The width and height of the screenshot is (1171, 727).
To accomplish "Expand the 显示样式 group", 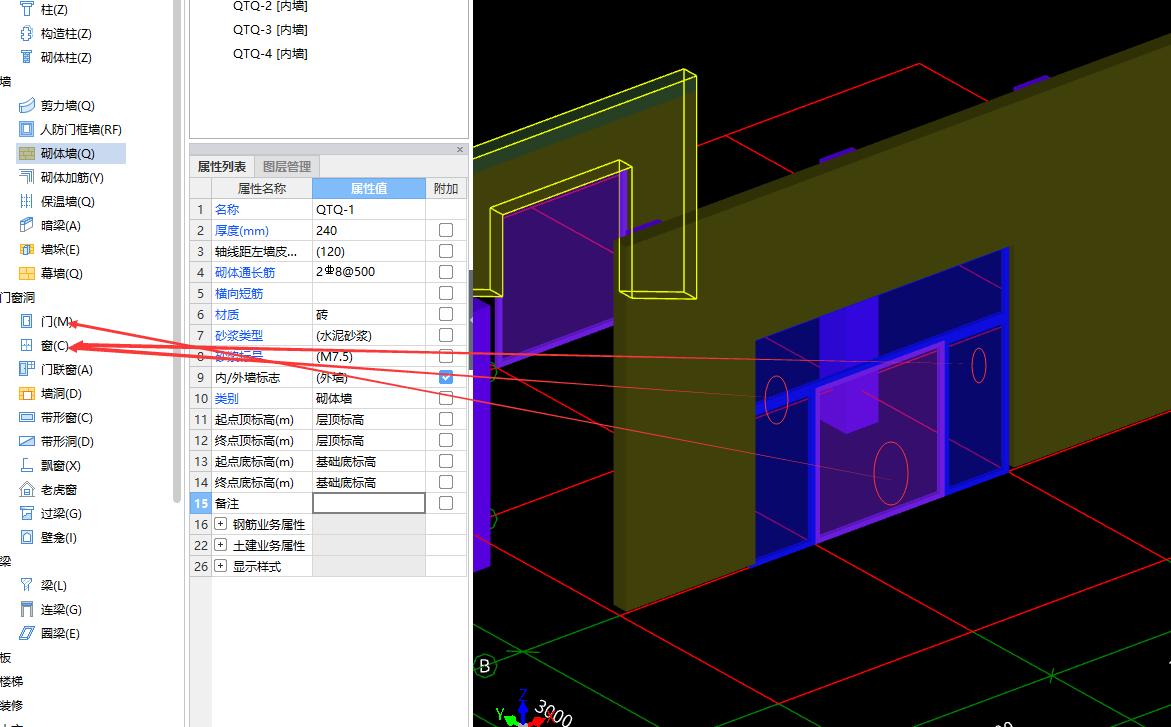I will [220, 566].
